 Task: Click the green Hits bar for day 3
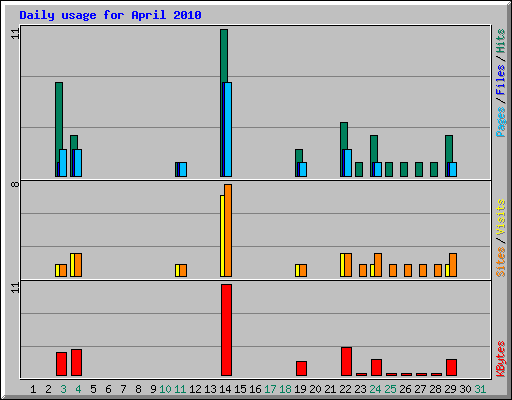click(x=59, y=115)
